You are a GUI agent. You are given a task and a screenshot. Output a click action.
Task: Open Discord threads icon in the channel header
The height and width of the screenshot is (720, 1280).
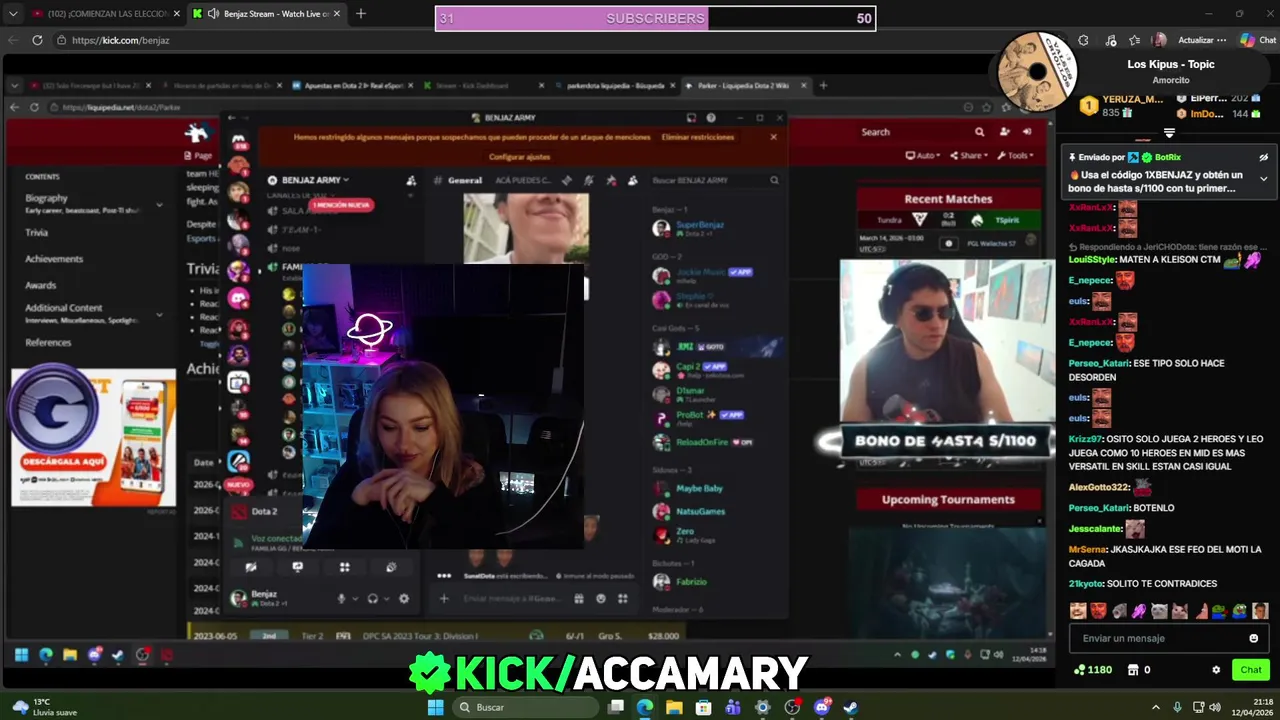(x=567, y=180)
